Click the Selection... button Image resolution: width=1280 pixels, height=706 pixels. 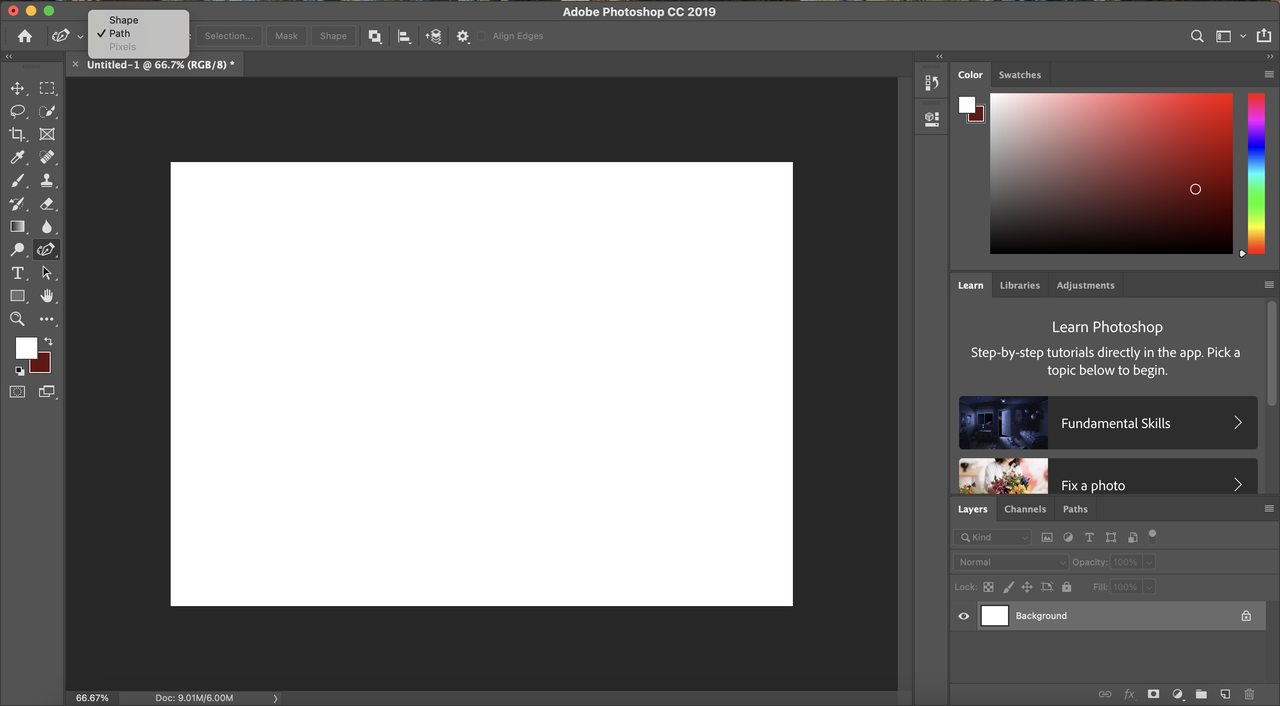[228, 36]
